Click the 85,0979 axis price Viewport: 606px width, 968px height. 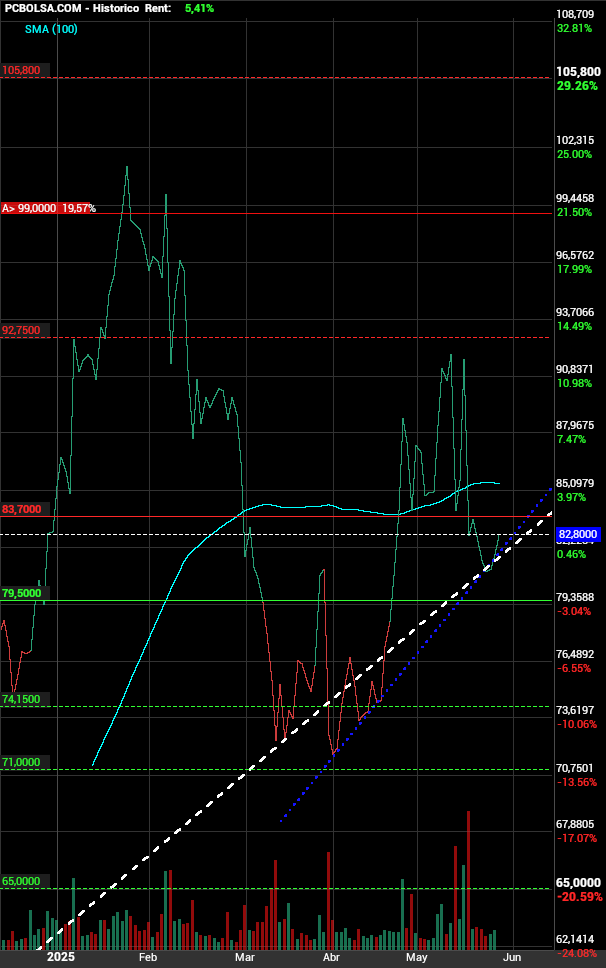click(575, 483)
